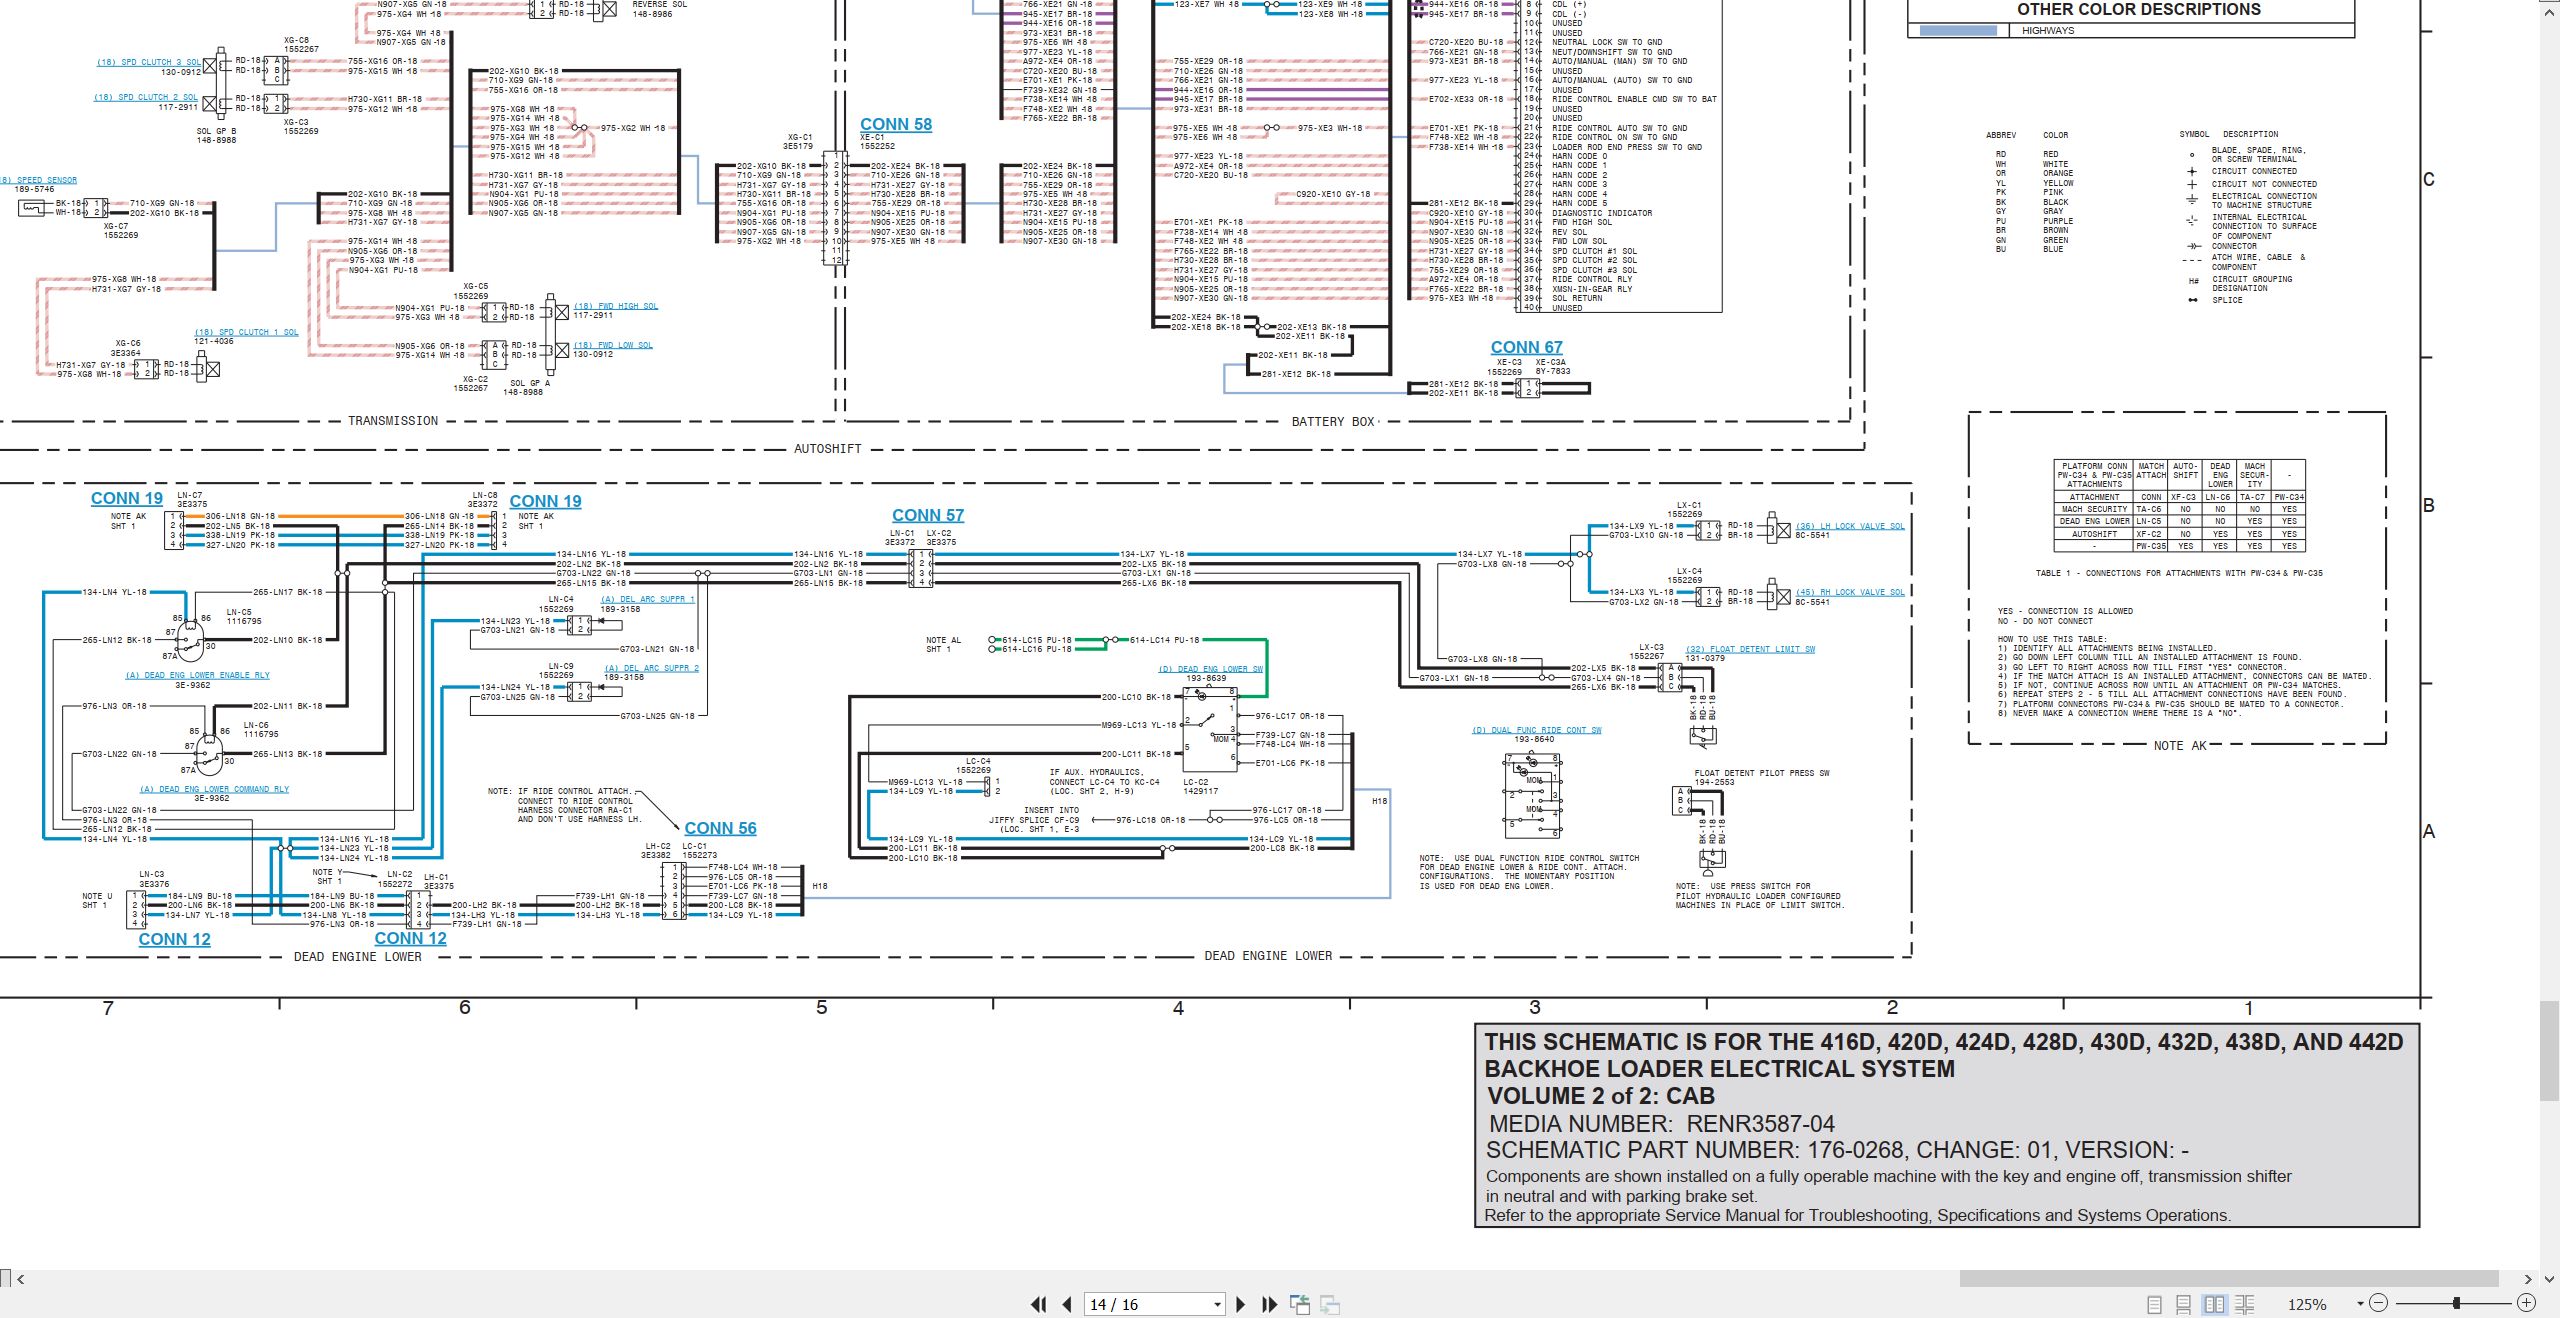The width and height of the screenshot is (2560, 1318).
Task: Click the AUTOSHIFT section label
Action: tap(828, 449)
